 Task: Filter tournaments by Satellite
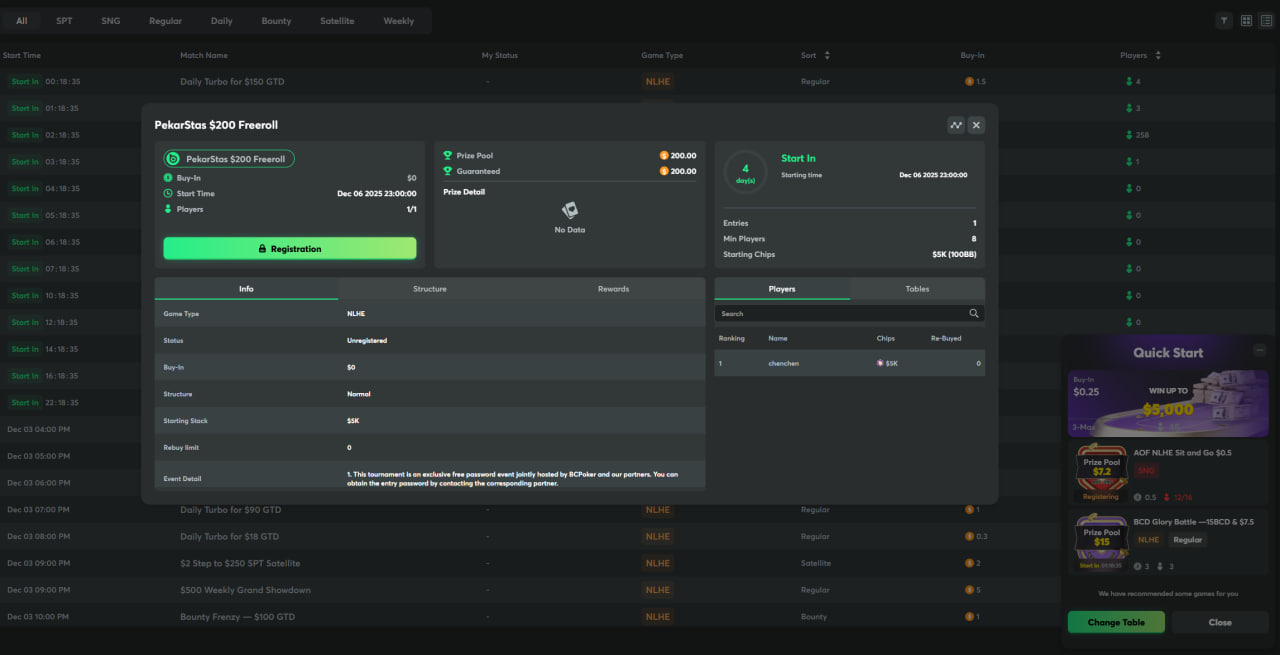point(337,21)
